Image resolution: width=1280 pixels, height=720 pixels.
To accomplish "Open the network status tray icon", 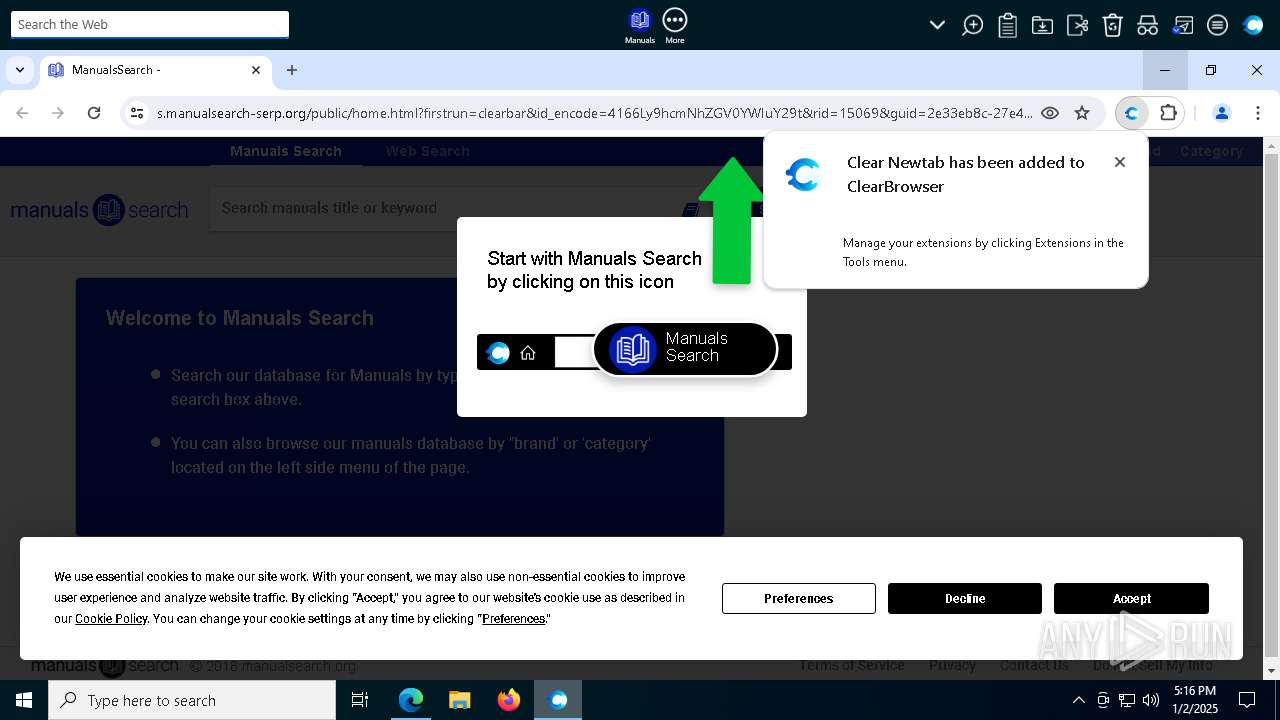I will tap(1127, 700).
